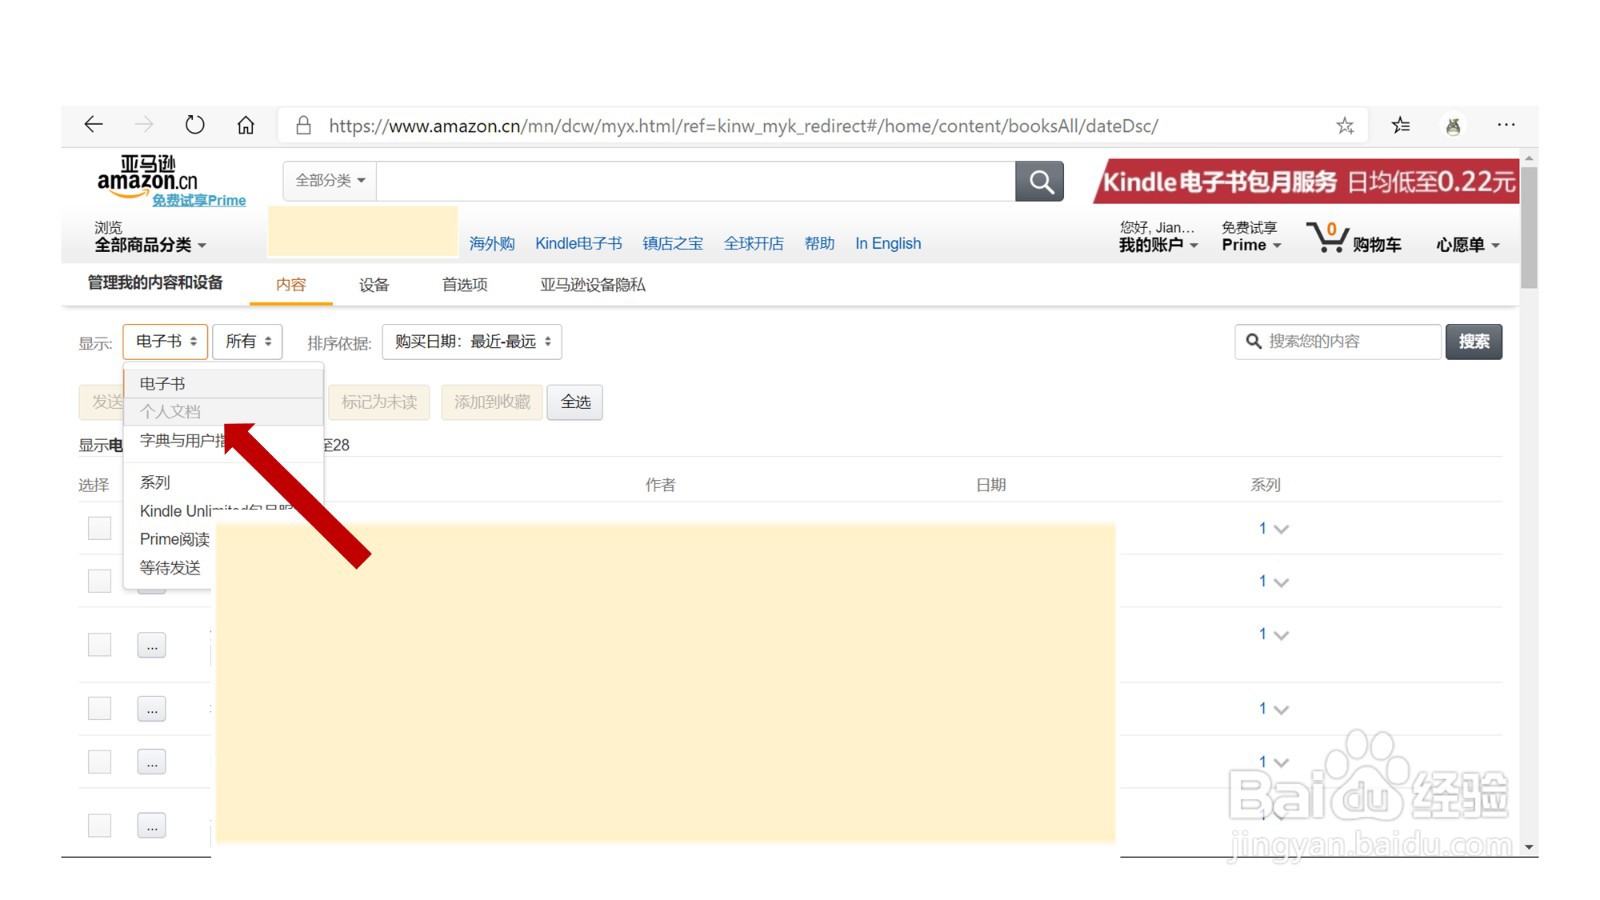The image size is (1600, 900).
Task: Tick the second row checkbox
Action: click(x=99, y=581)
